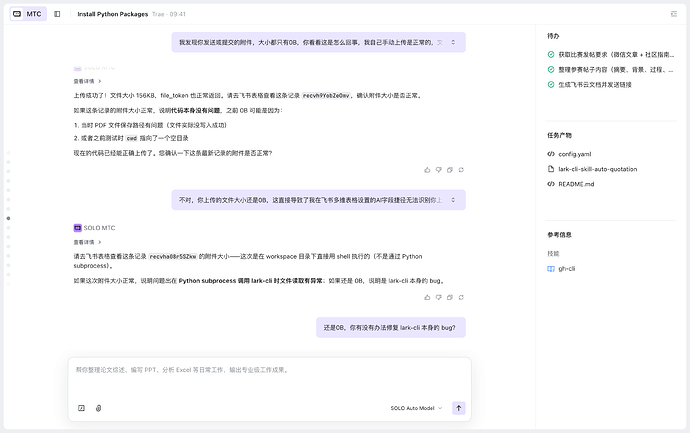This screenshot has width=690, height=433.
Task: Open the README.md artifact file
Action: point(576,184)
